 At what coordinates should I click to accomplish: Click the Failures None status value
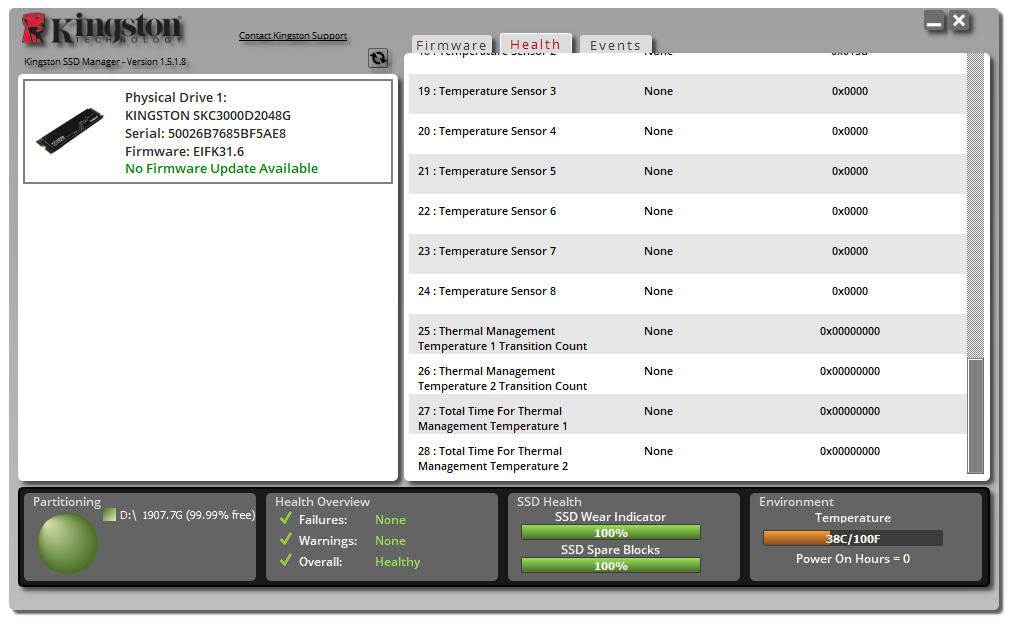[390, 520]
